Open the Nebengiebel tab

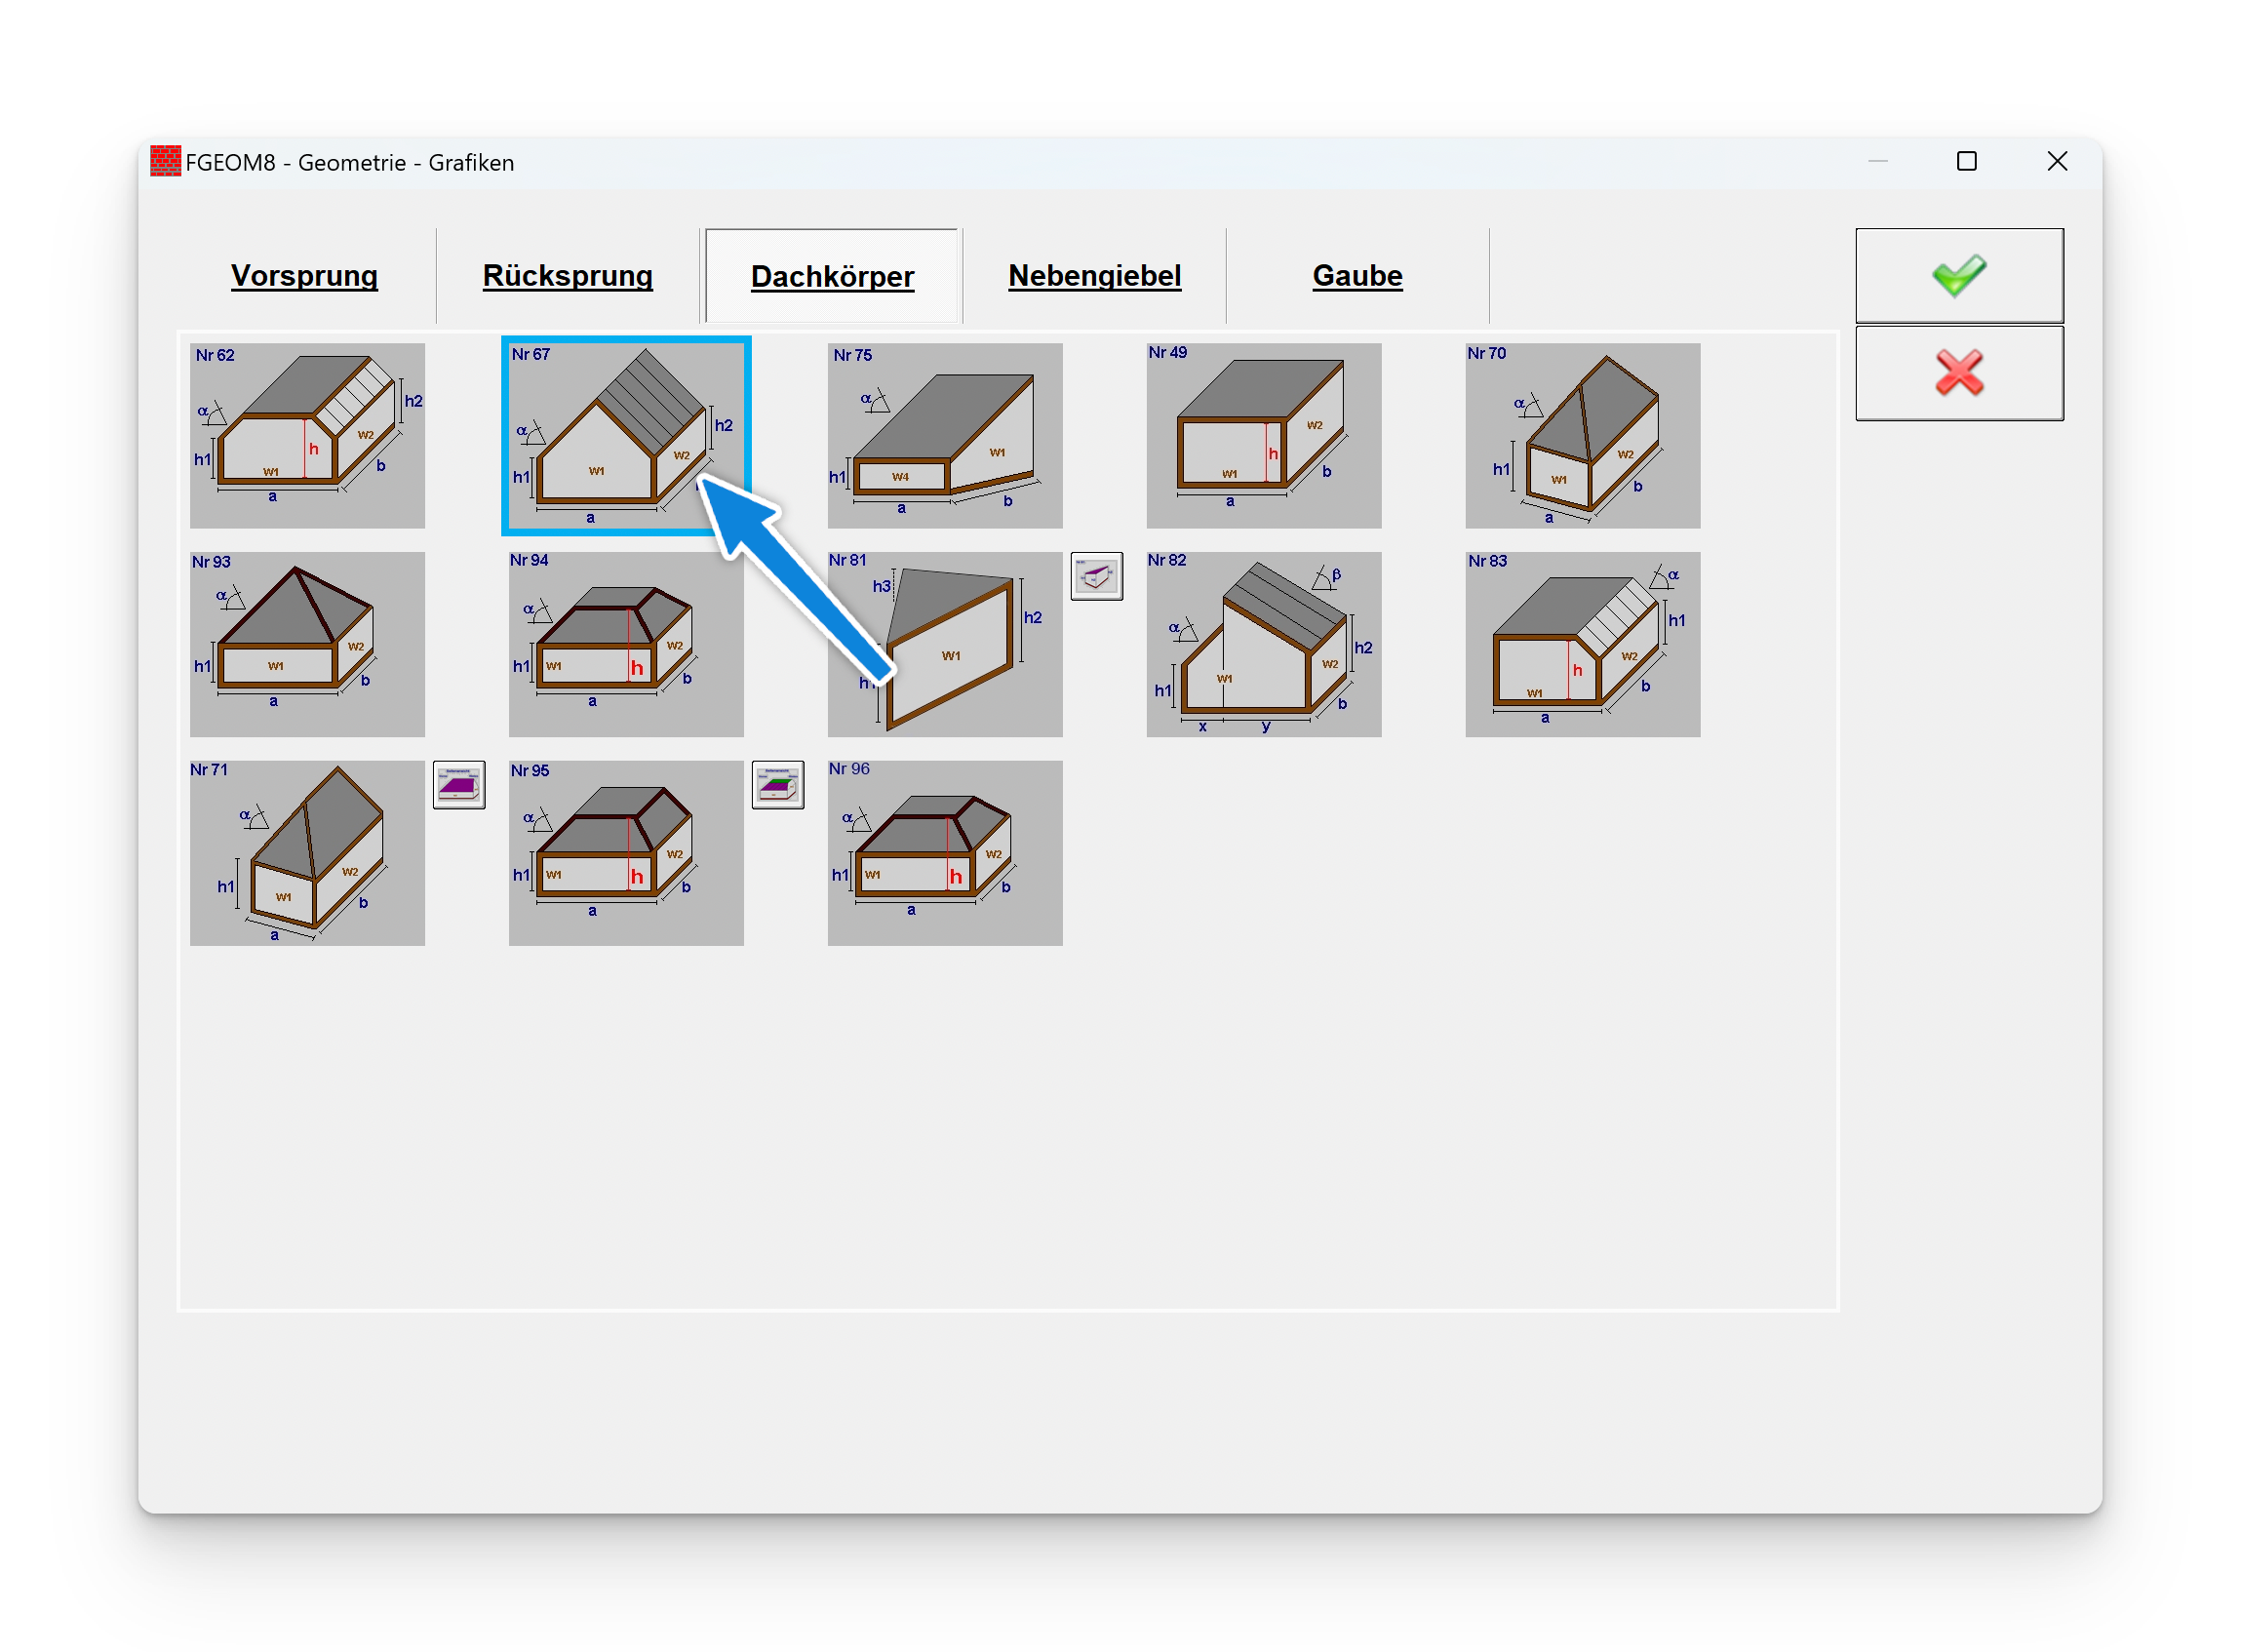pos(1094,276)
